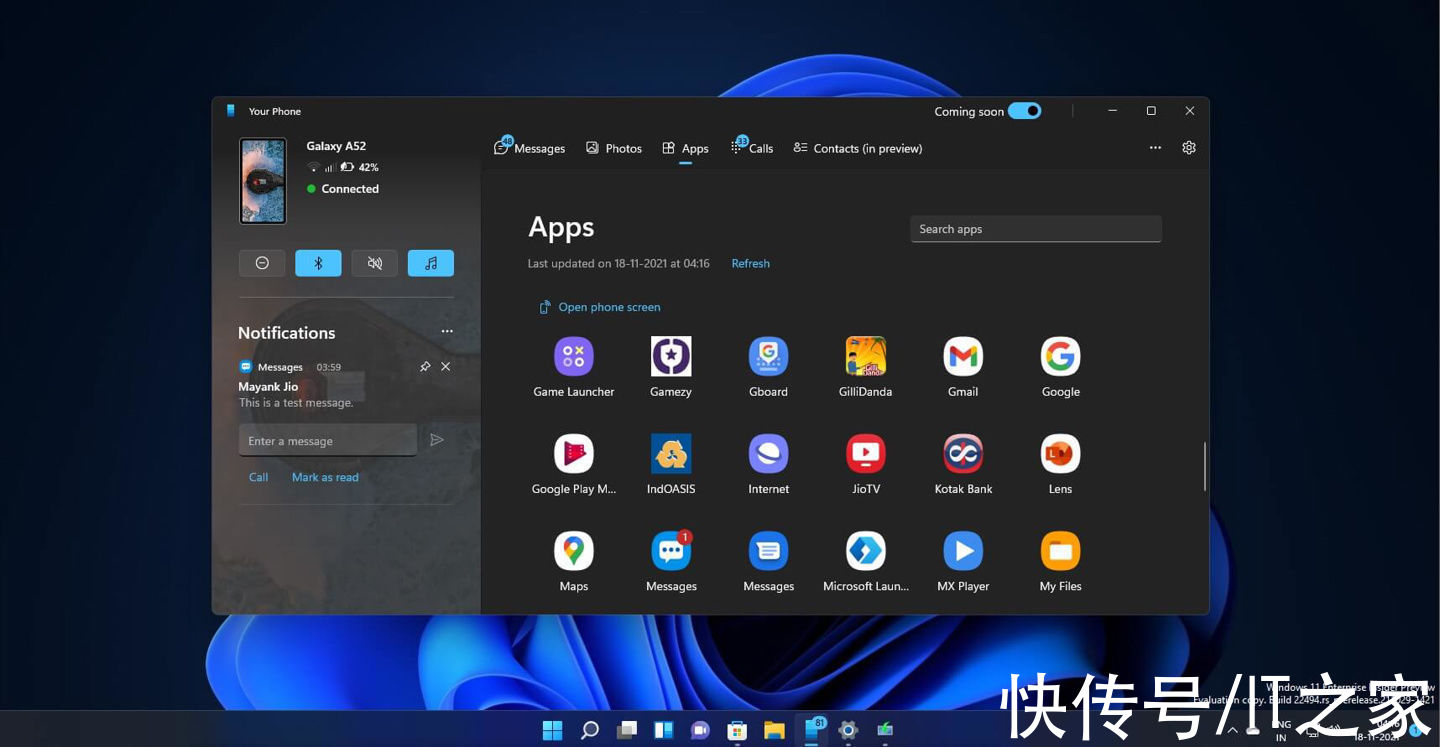The width and height of the screenshot is (1440, 747).
Task: Toggle phone Bluetooth button
Action: pyautogui.click(x=318, y=263)
